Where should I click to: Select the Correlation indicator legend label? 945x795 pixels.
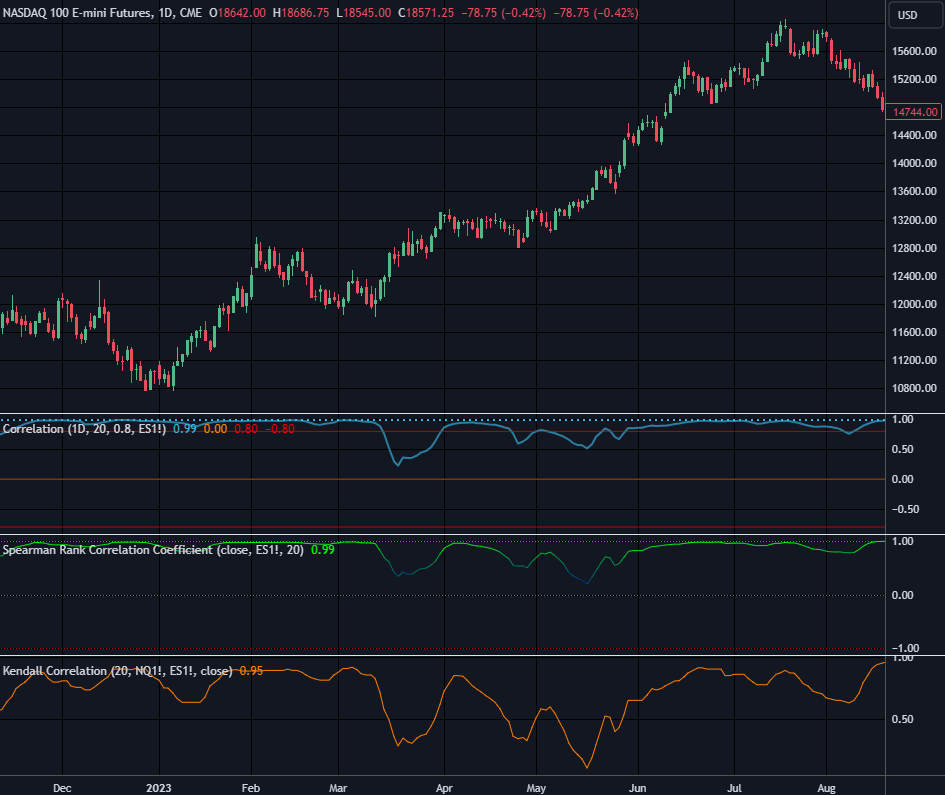[84, 429]
